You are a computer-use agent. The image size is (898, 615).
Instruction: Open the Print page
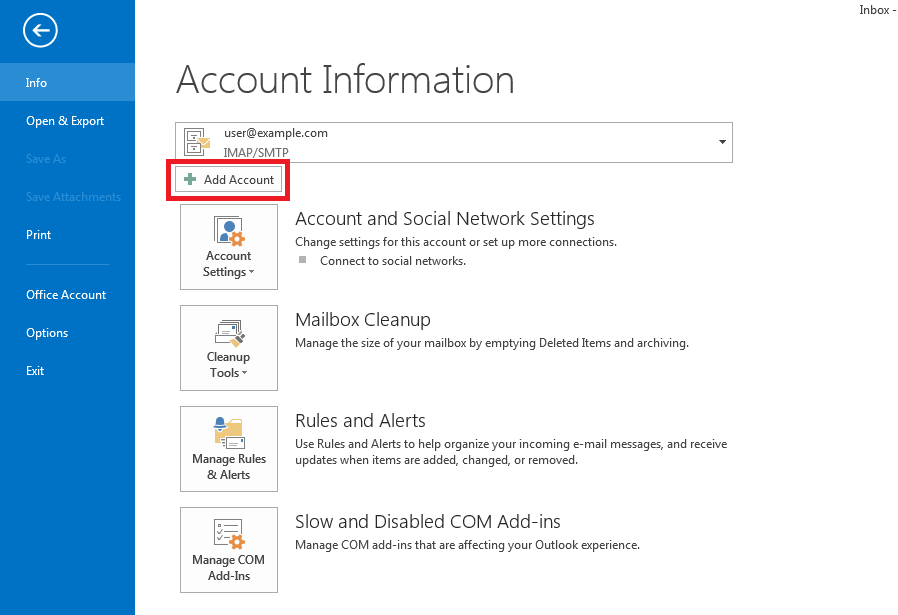tap(39, 235)
